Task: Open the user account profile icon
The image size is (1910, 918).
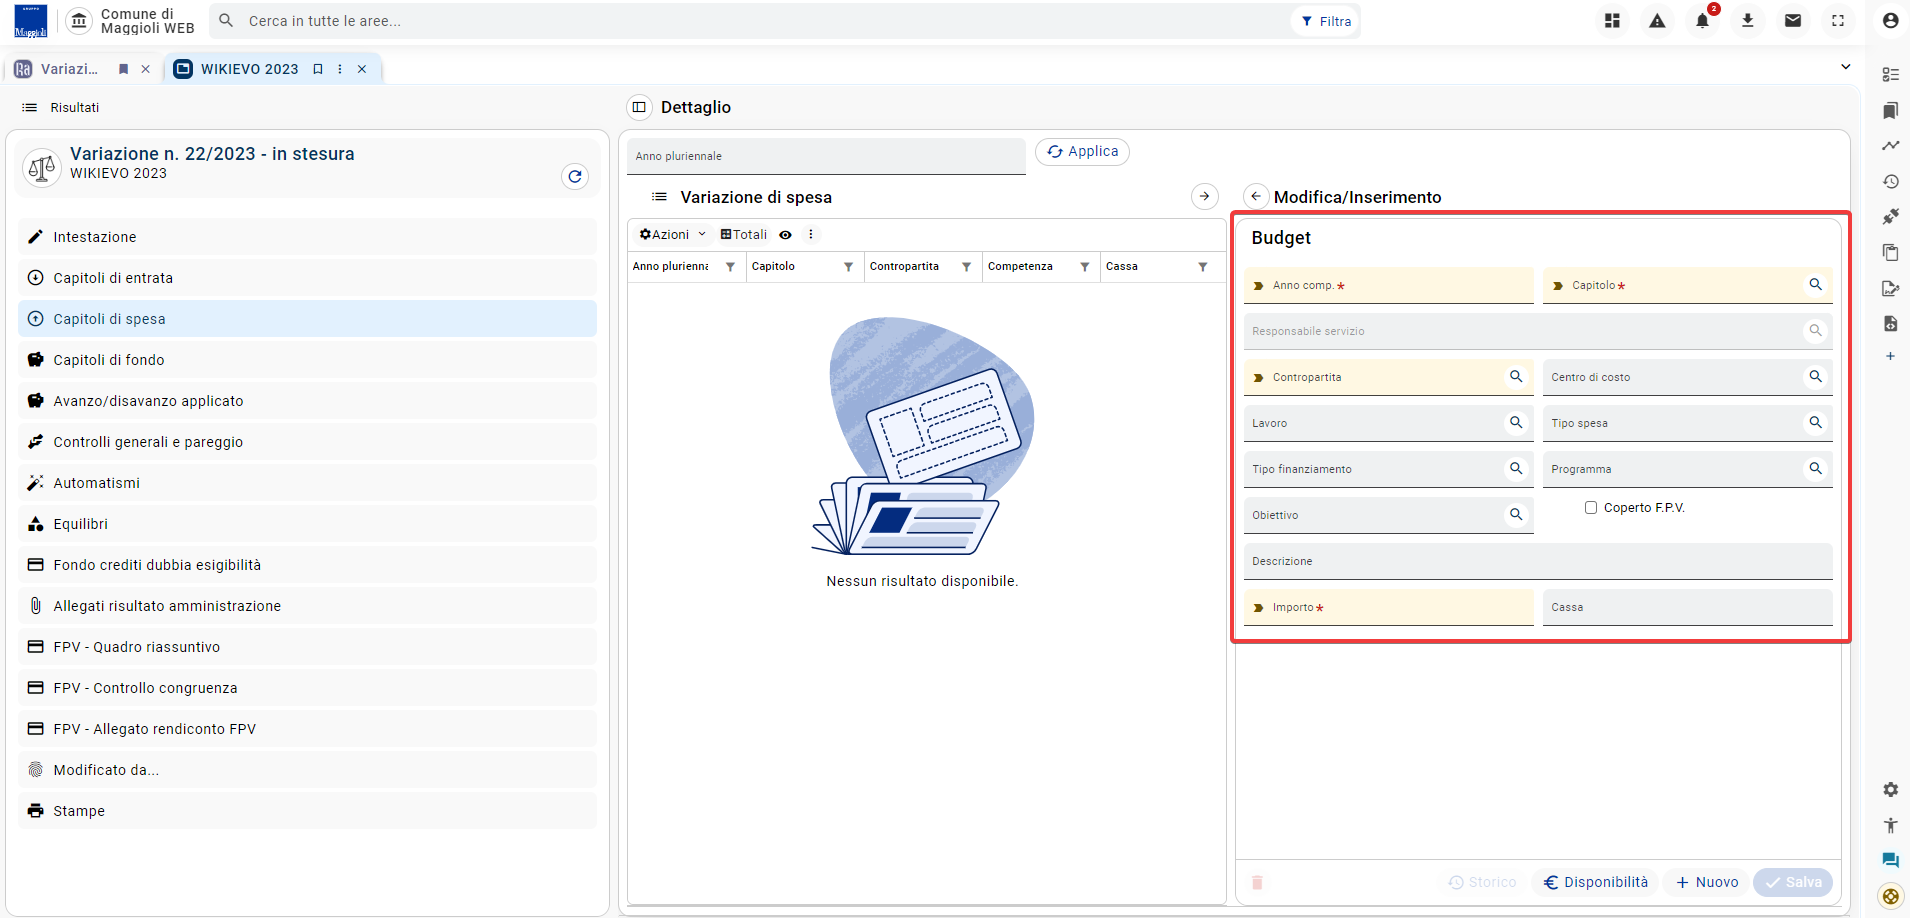Action: click(1890, 21)
